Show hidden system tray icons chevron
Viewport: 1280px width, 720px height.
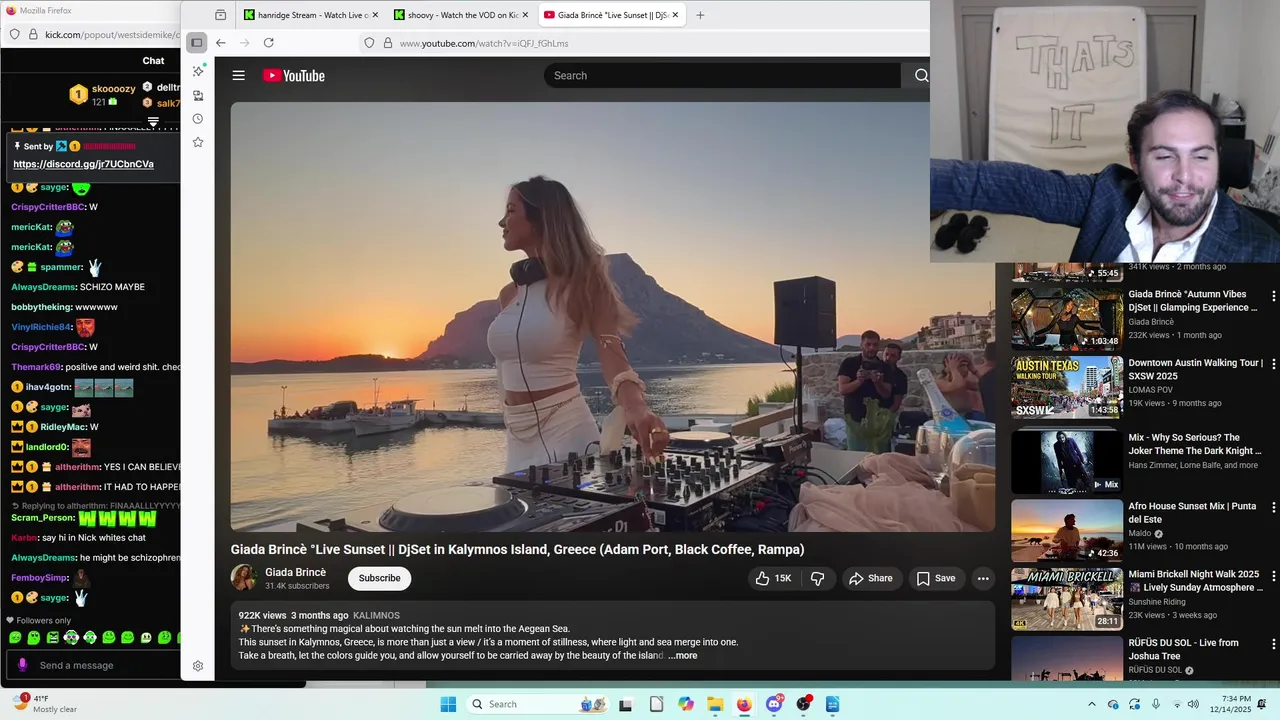(1091, 704)
